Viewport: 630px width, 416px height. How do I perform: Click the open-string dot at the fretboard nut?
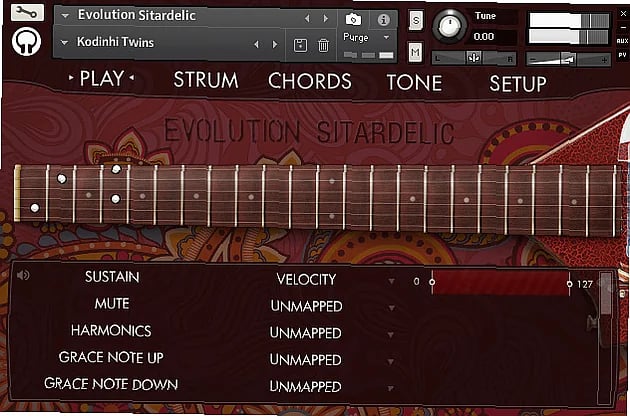[35, 208]
